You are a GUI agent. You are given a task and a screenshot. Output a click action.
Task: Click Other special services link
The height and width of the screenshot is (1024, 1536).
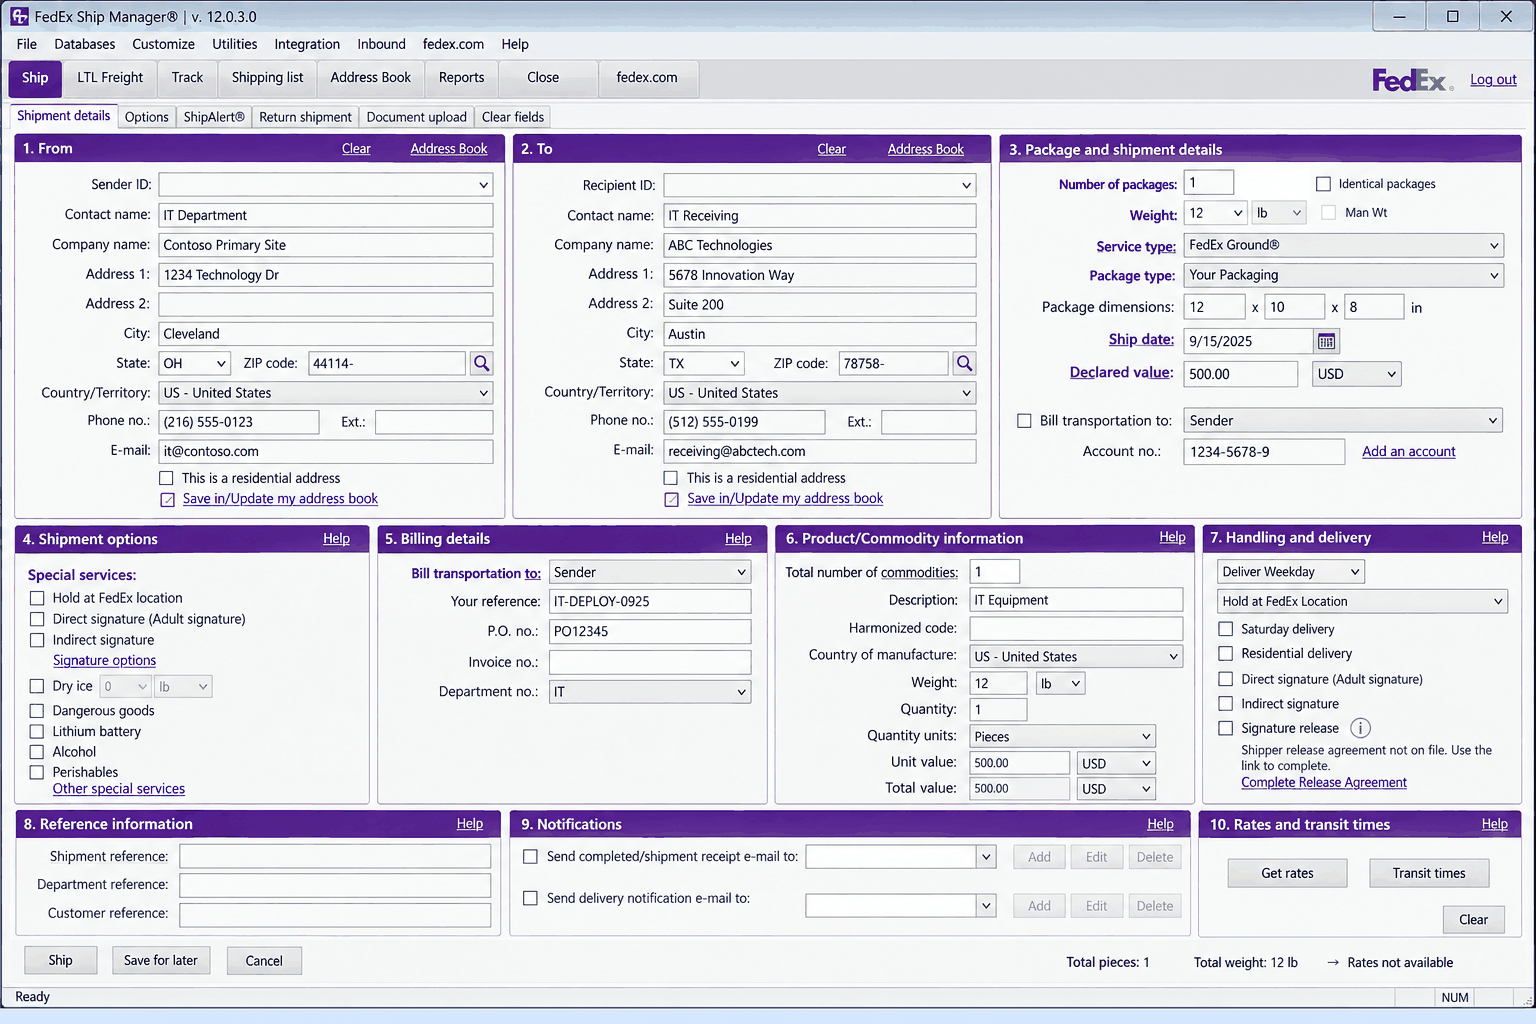coord(119,789)
